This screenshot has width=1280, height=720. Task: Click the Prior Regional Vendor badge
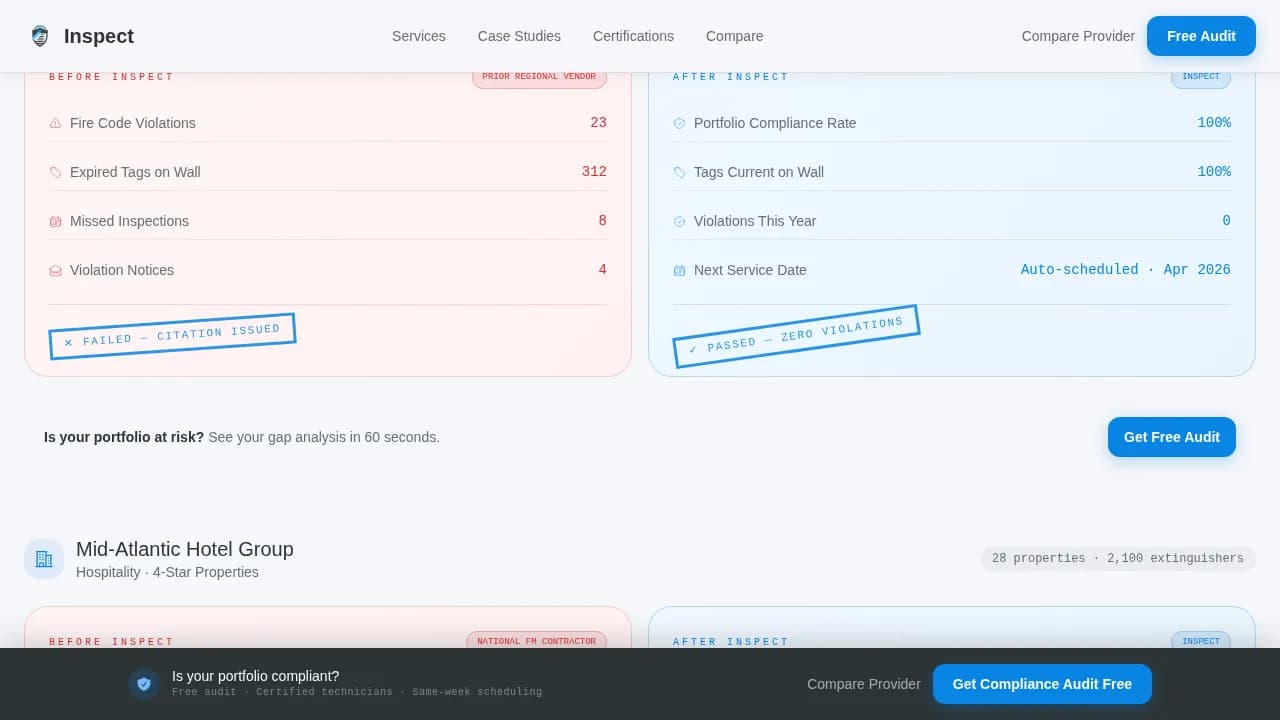539,77
